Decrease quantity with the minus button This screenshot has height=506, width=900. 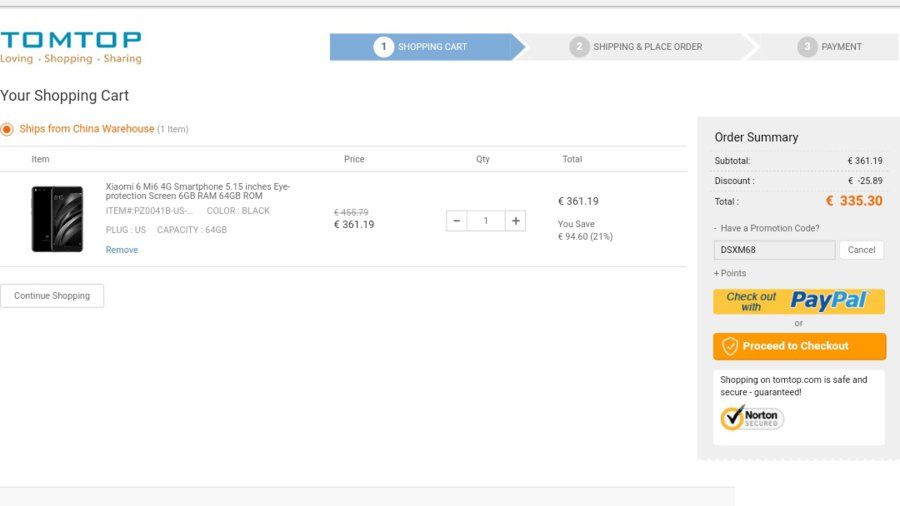coord(456,221)
